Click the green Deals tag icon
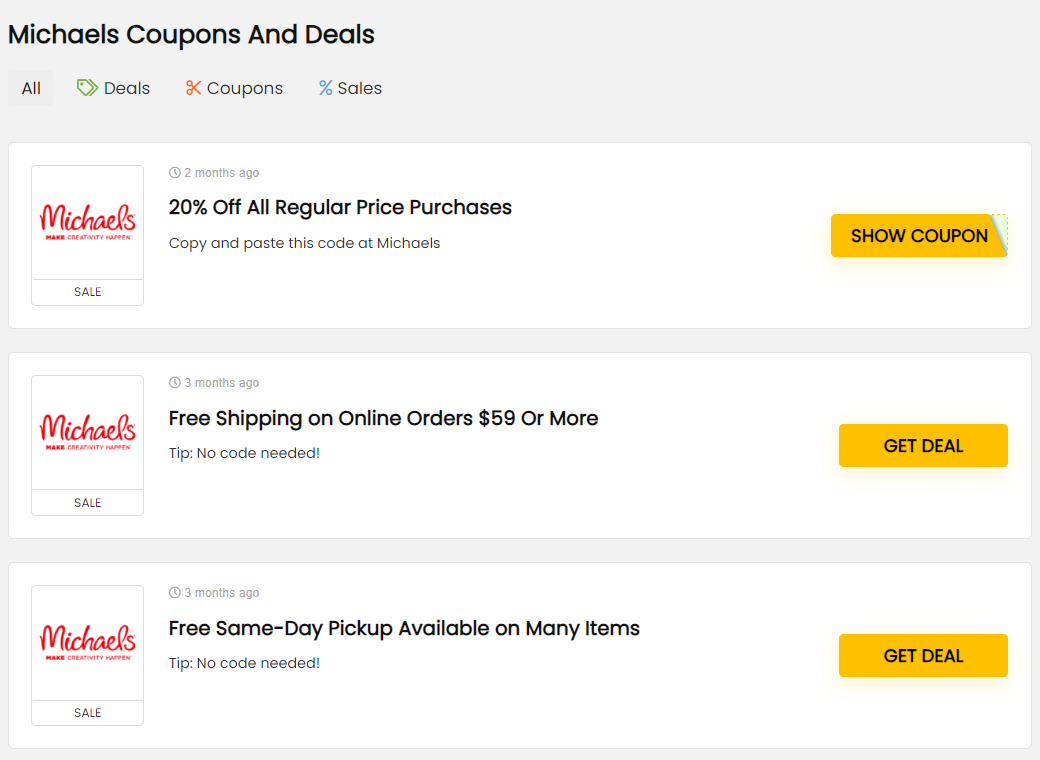The height and width of the screenshot is (760, 1040). tap(87, 88)
